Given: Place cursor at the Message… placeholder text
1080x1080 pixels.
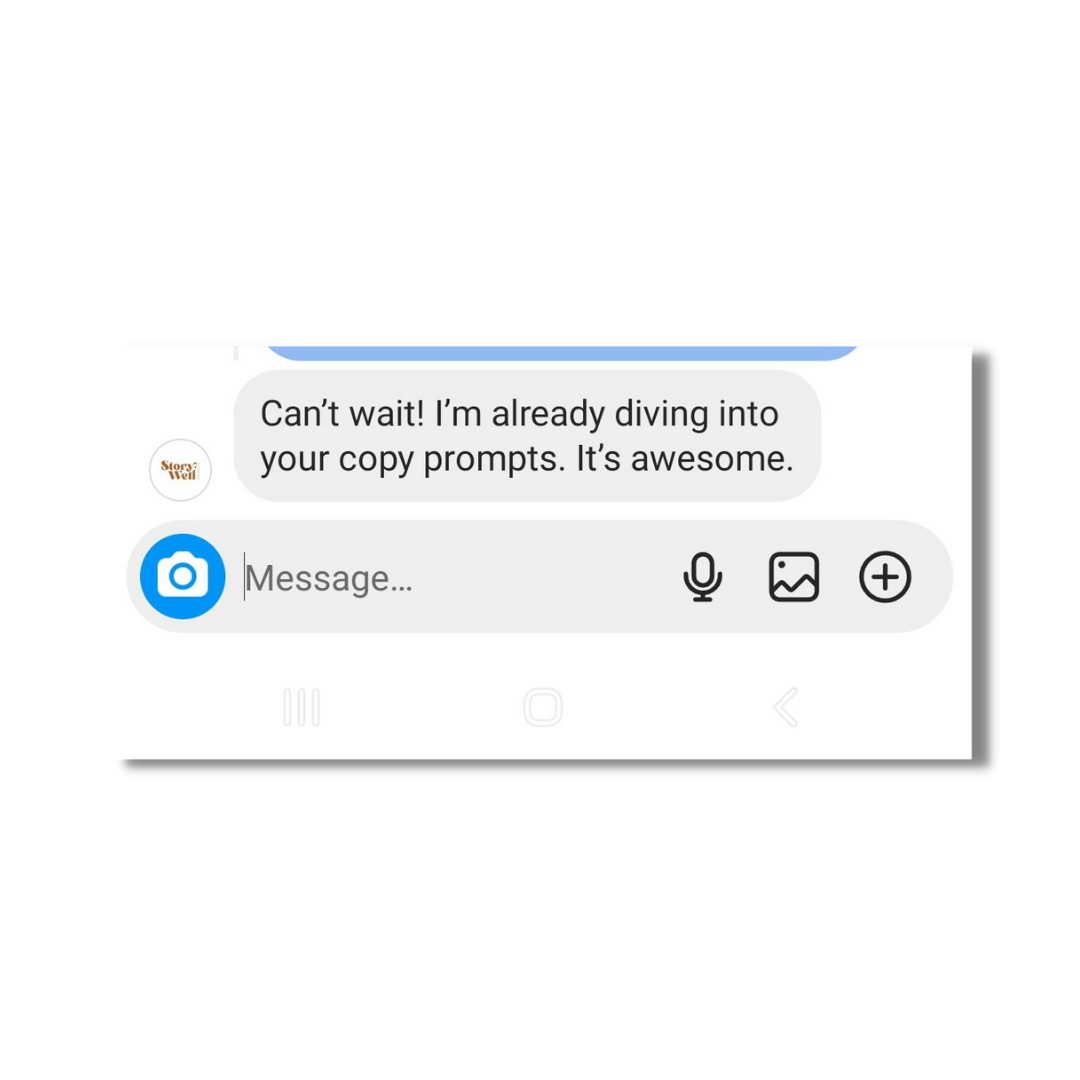Looking at the screenshot, I should [329, 579].
